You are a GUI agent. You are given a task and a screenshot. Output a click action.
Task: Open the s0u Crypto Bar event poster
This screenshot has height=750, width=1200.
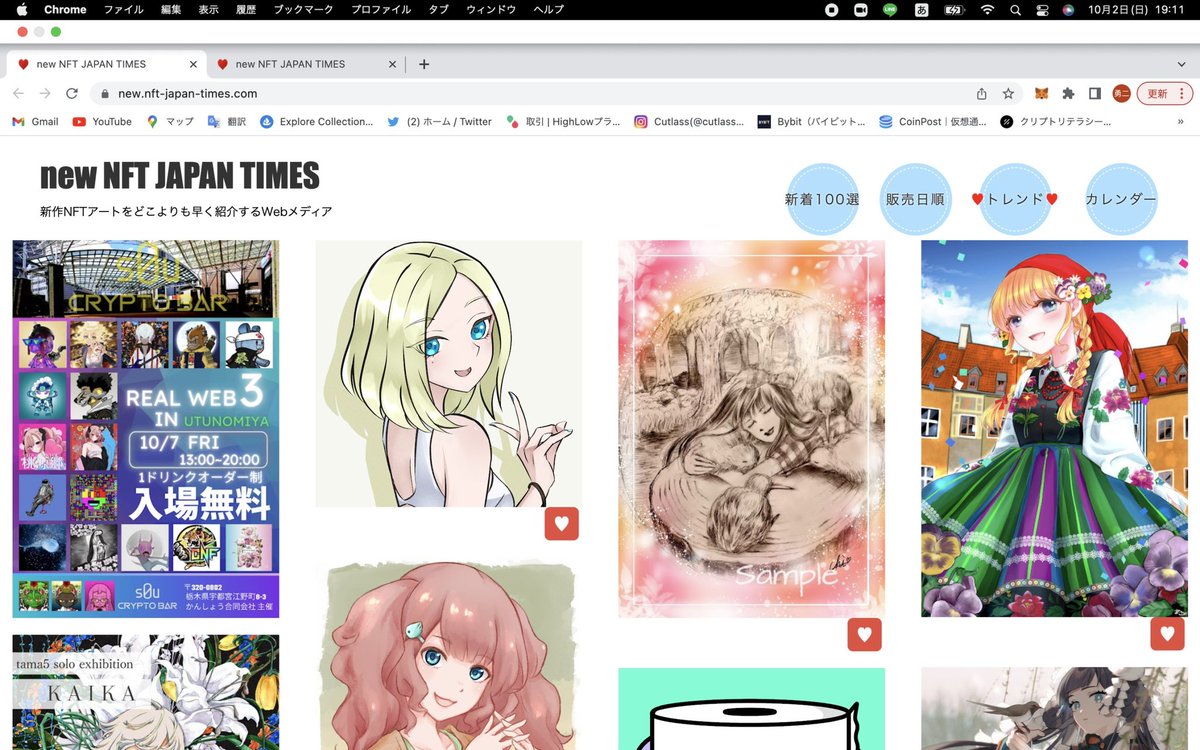[x=146, y=429]
